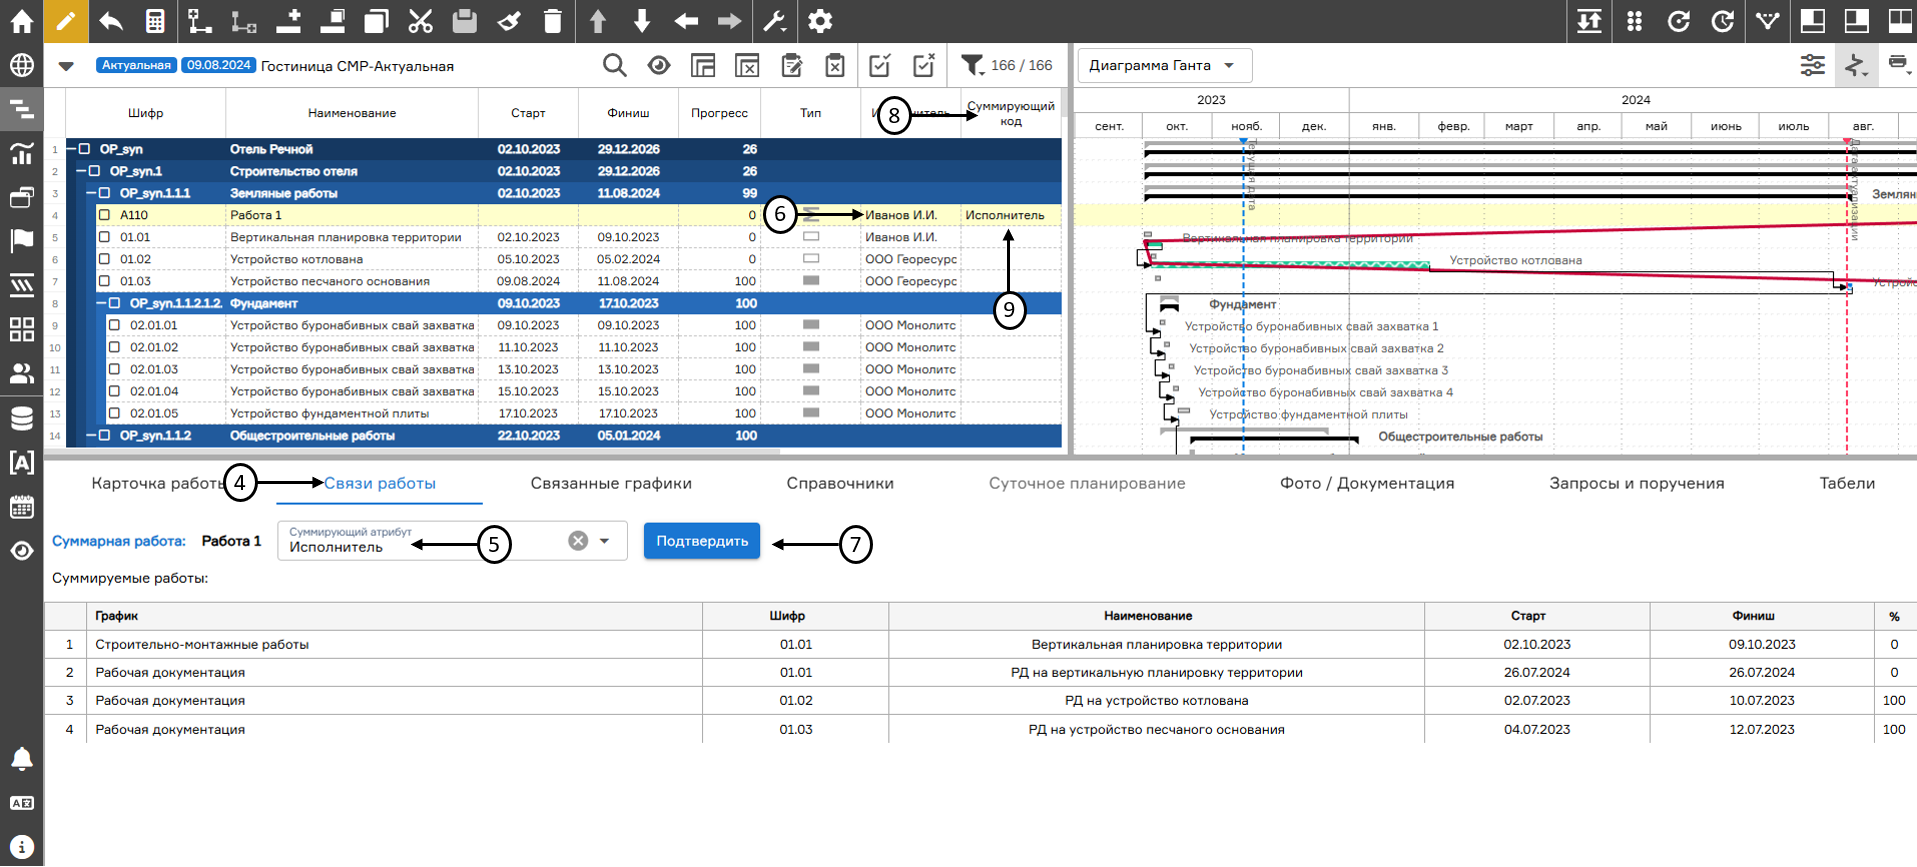Click the undo arrow icon
Screen dimensions: 1917x867
tap(111, 21)
